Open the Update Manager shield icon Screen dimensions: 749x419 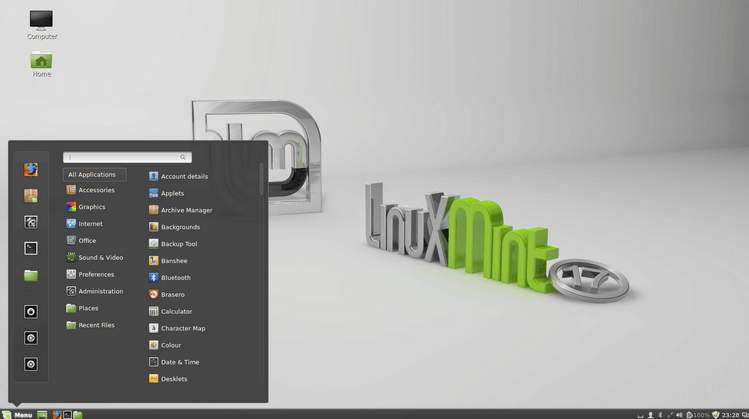(x=716, y=415)
